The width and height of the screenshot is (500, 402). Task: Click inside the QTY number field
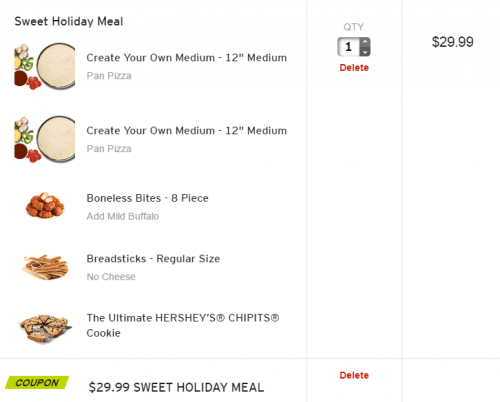pyautogui.click(x=349, y=47)
